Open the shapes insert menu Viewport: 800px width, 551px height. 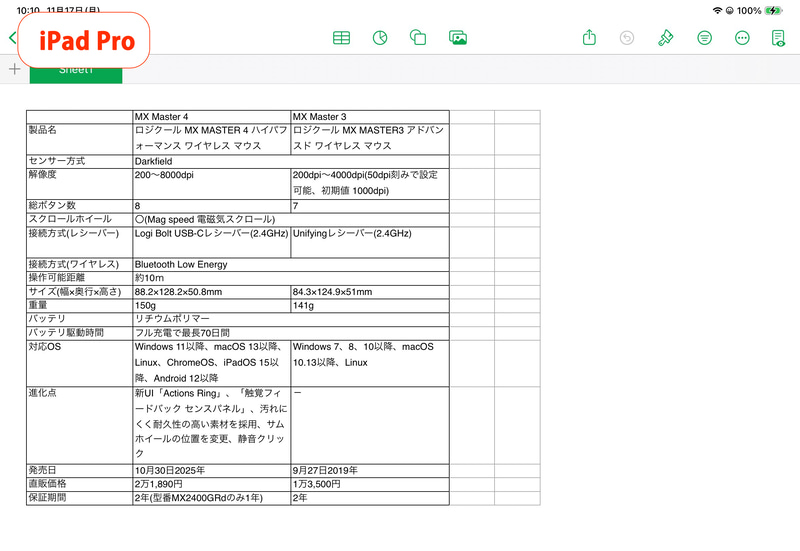(418, 38)
